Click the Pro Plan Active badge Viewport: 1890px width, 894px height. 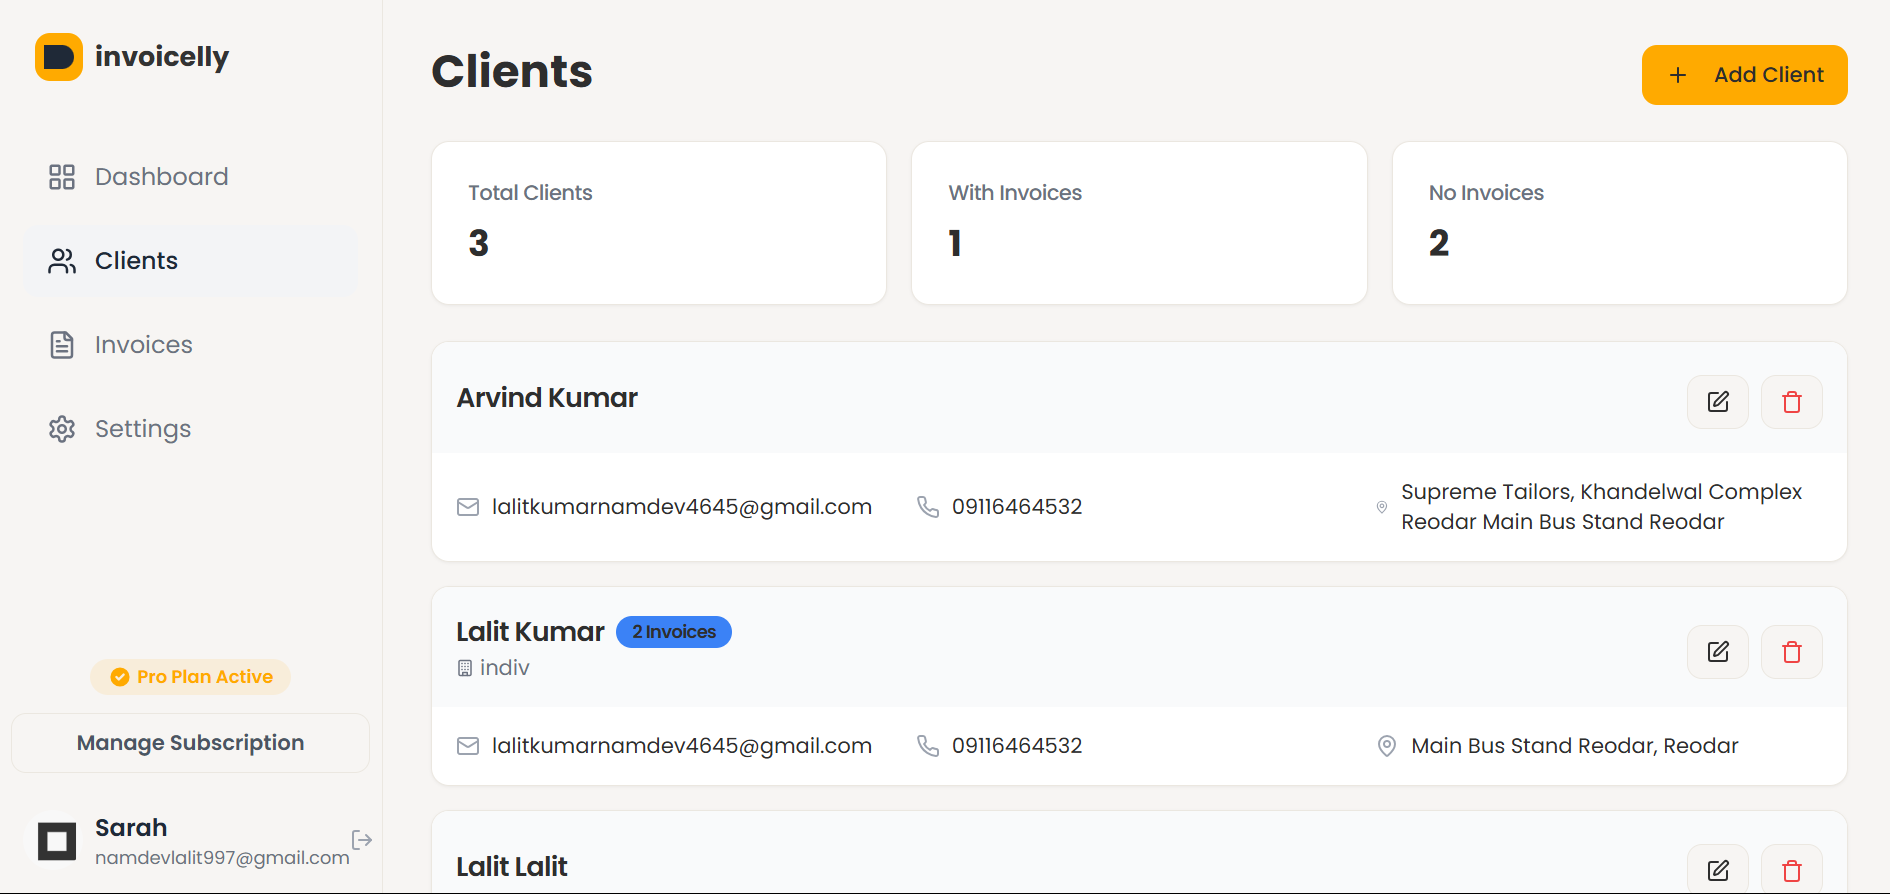[x=191, y=677]
